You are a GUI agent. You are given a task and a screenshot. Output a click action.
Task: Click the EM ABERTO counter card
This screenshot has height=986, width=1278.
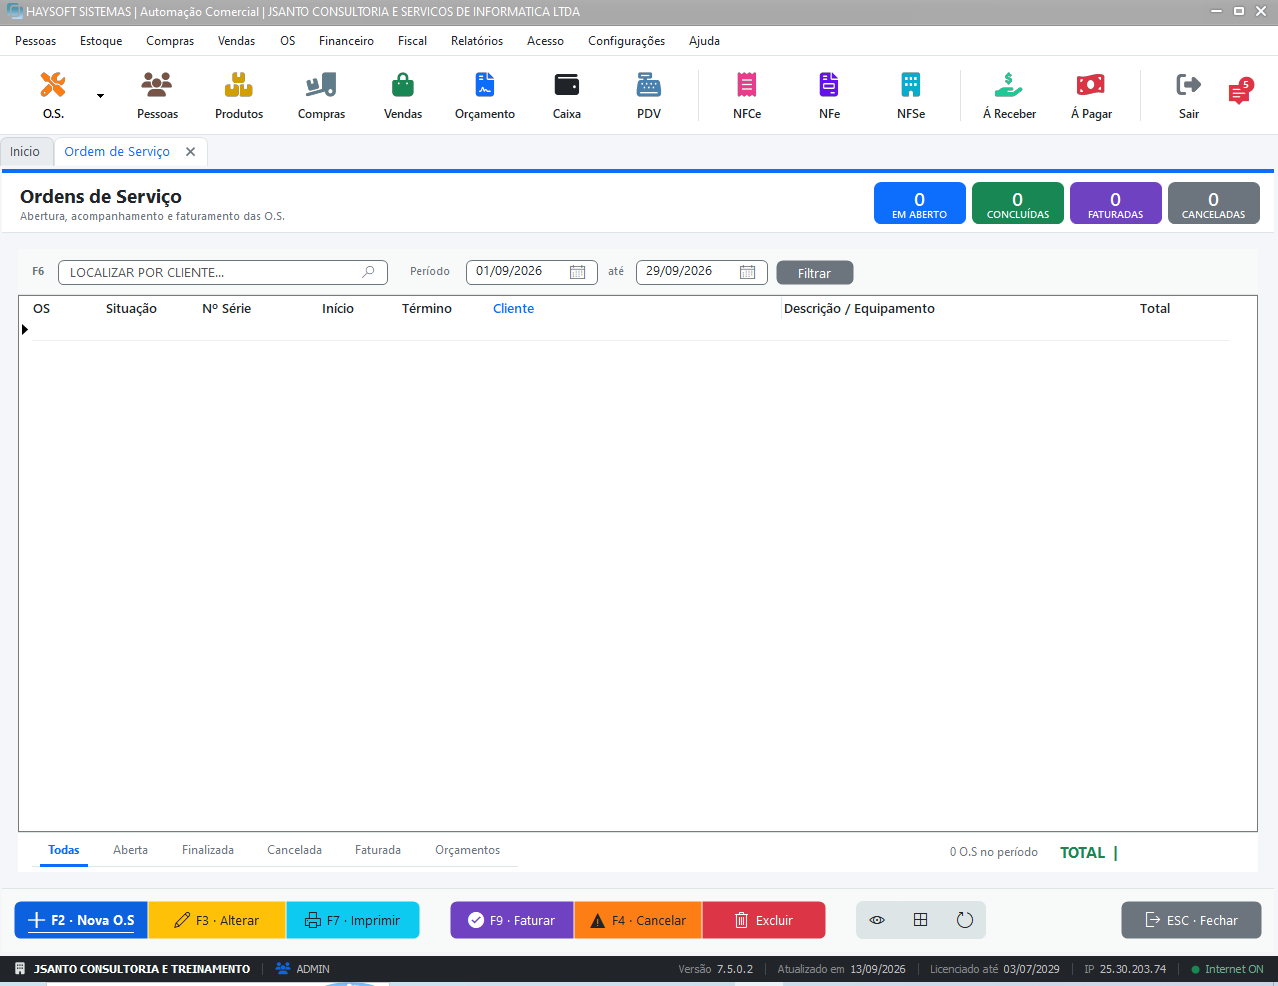point(920,203)
